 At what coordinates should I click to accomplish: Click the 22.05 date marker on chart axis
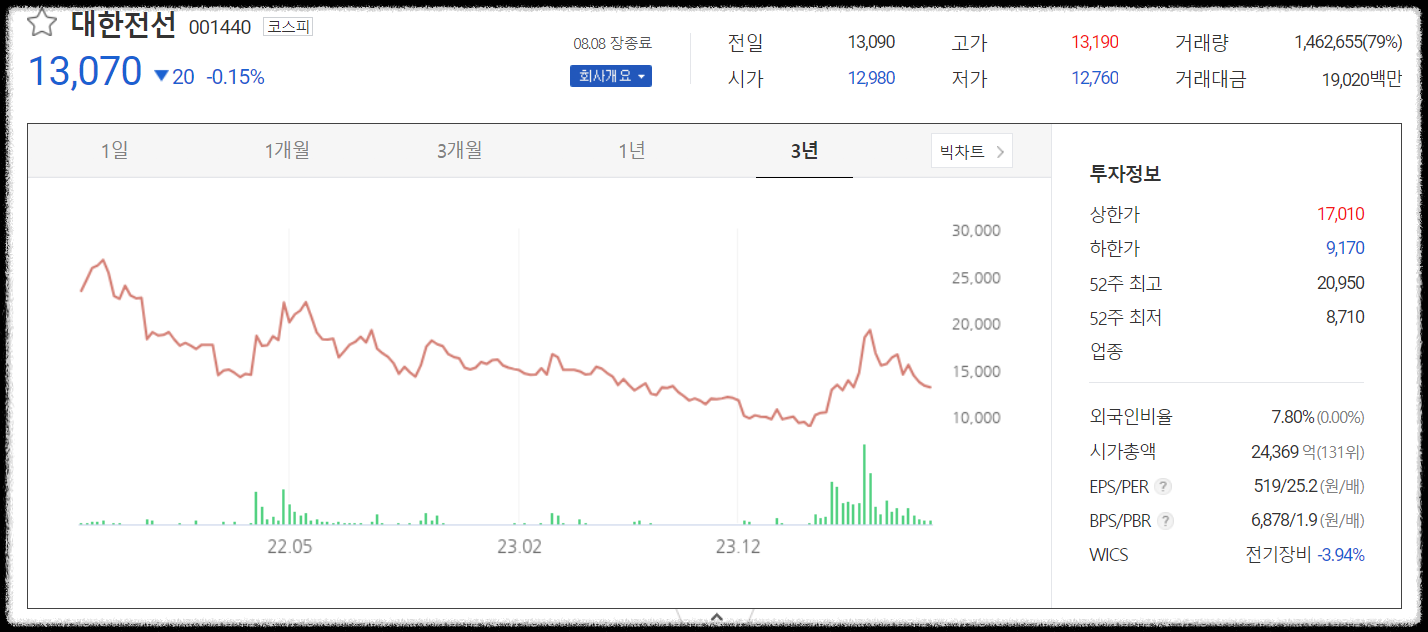pos(289,547)
